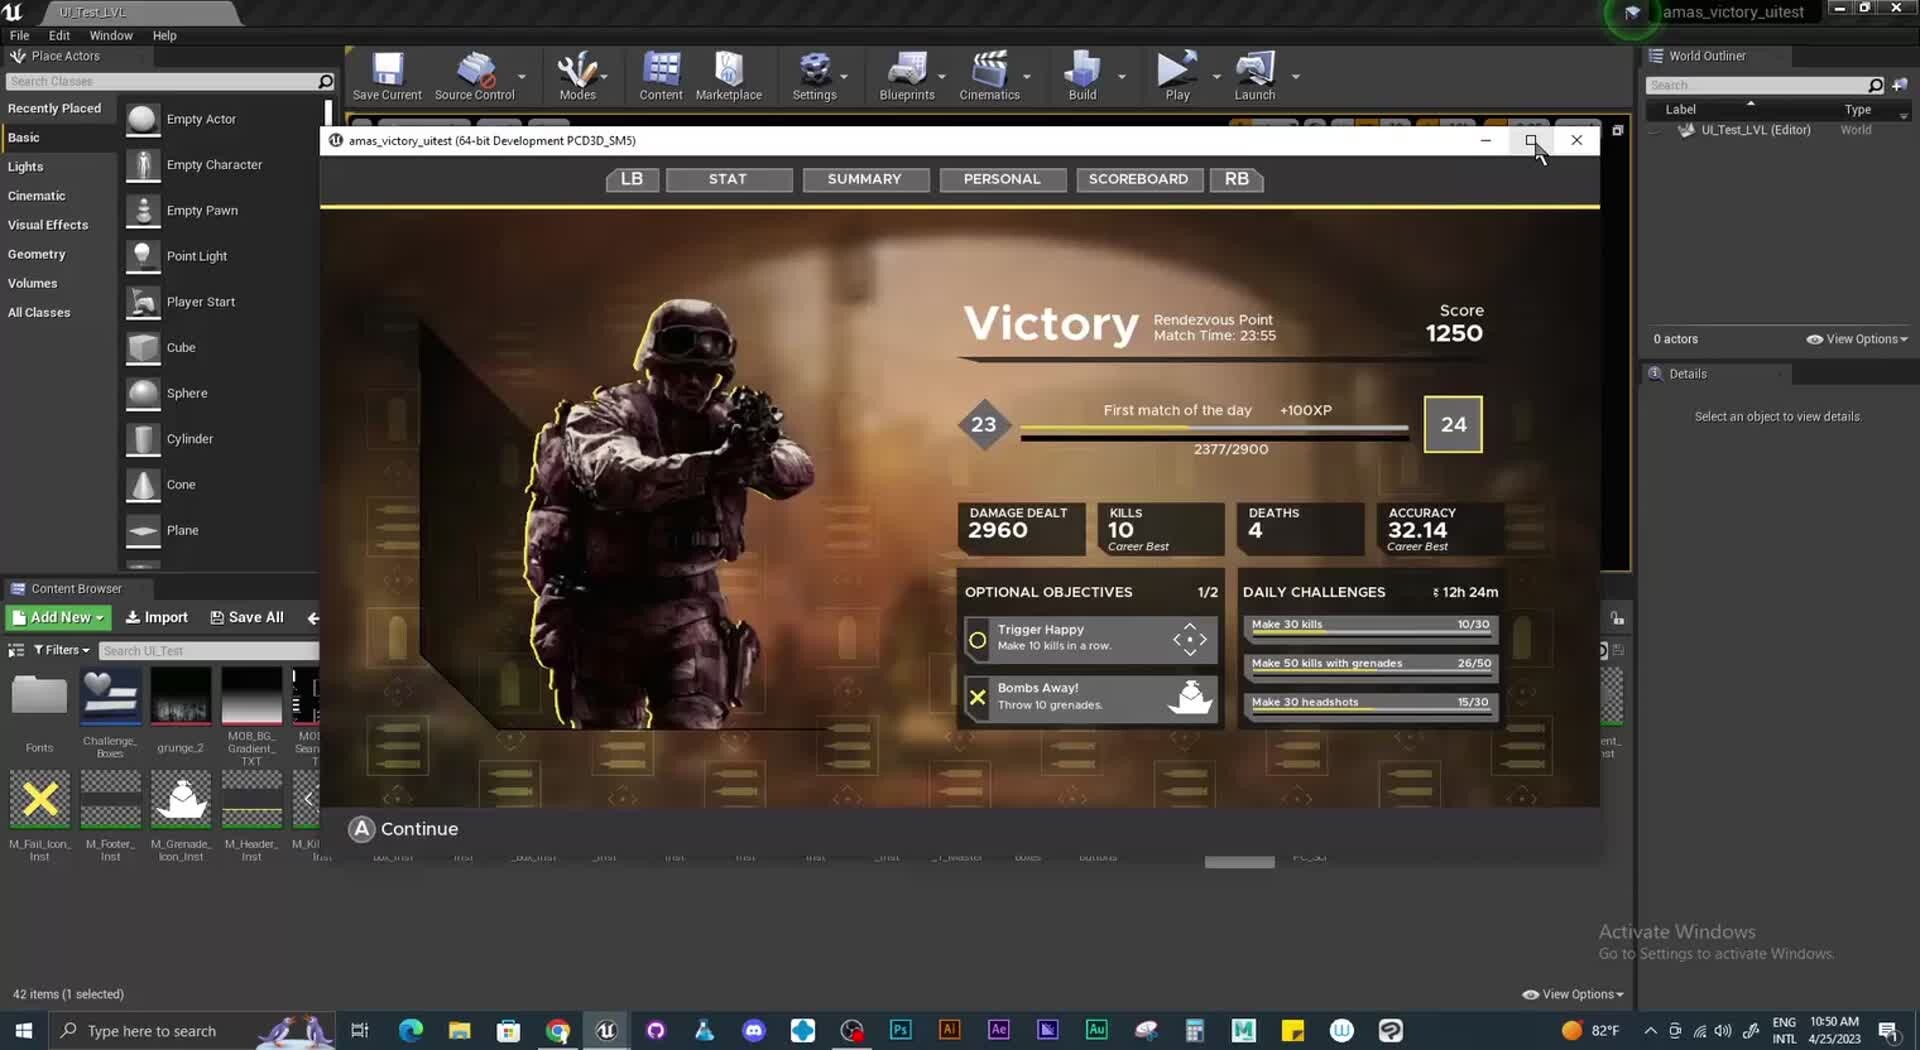The image size is (1920, 1050).
Task: Expand the Settings dropdown arrow
Action: 843,76
